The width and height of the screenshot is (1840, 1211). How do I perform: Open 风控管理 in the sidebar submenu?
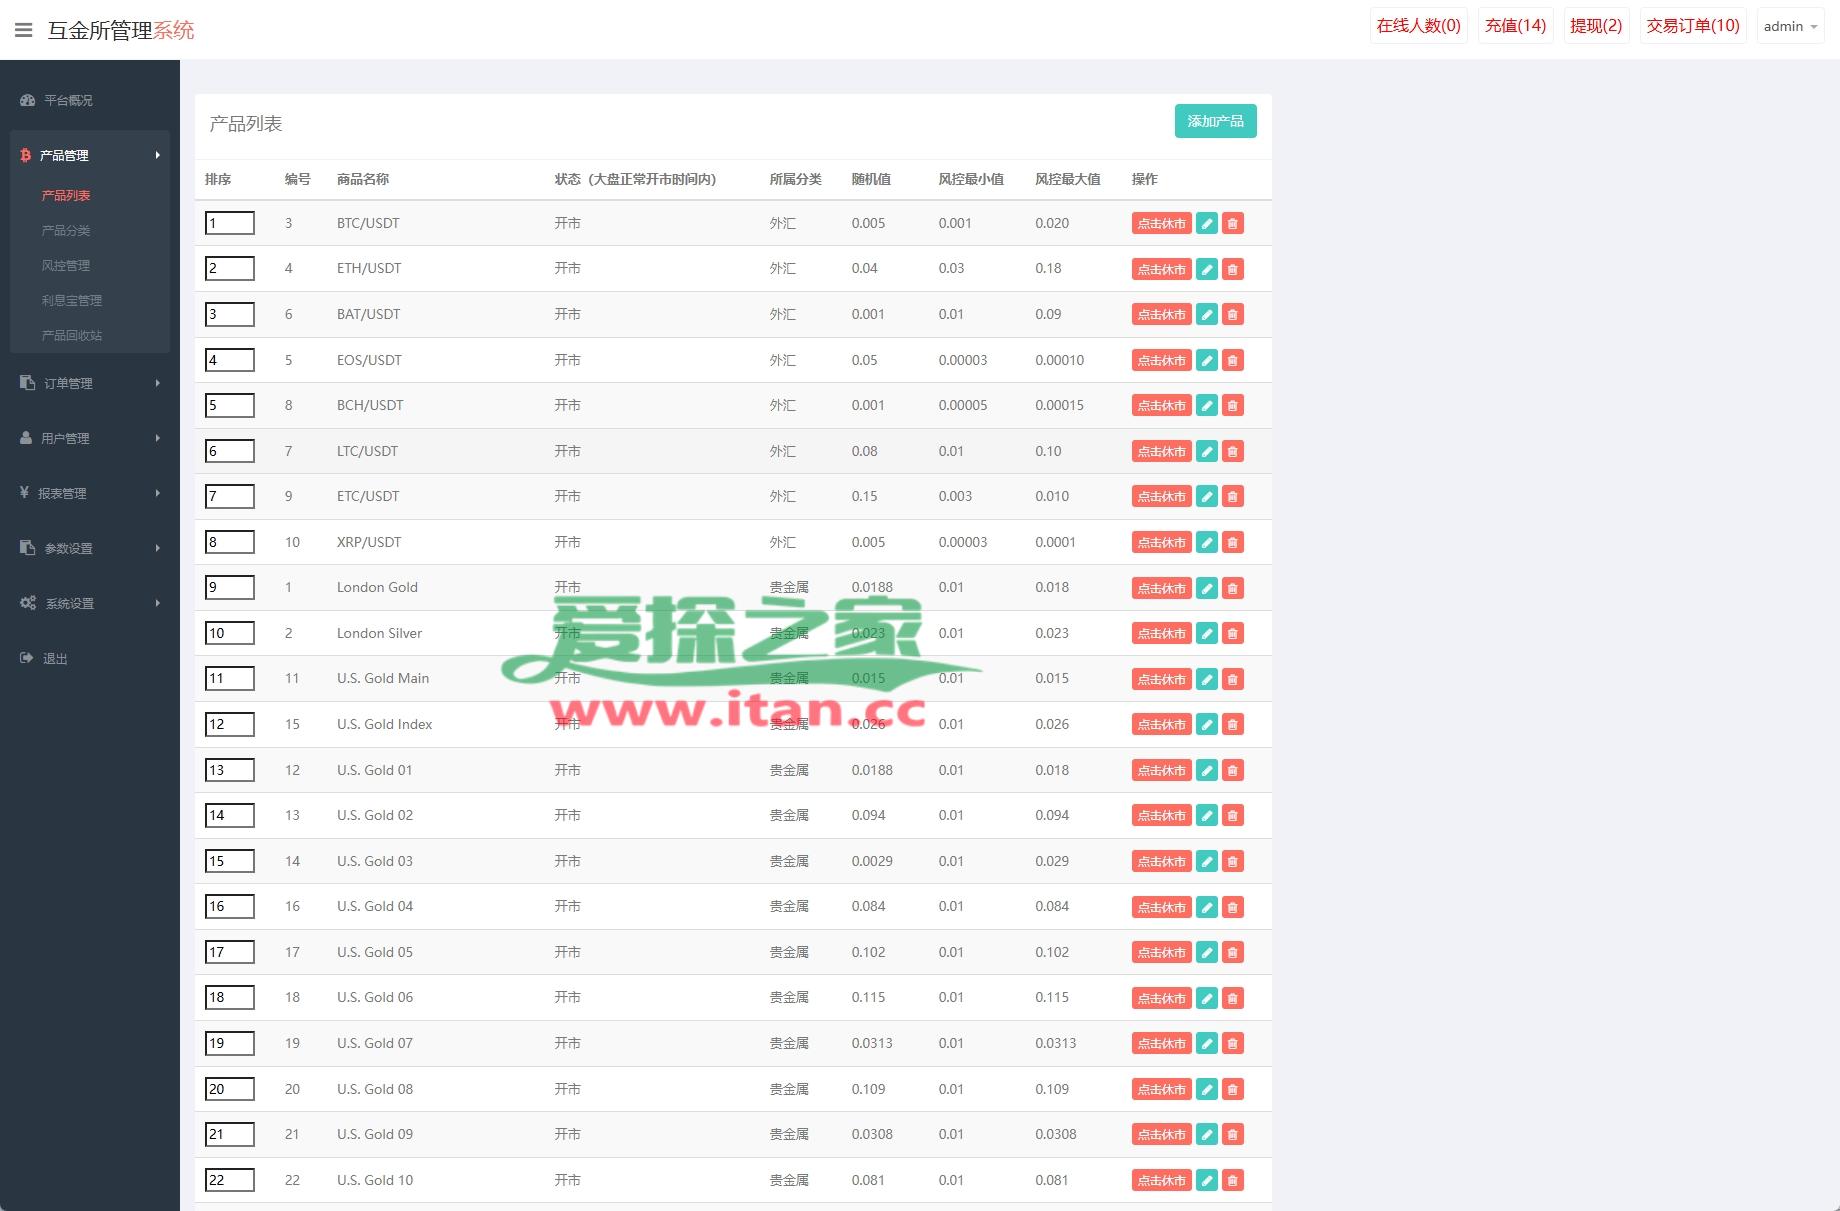[x=66, y=265]
